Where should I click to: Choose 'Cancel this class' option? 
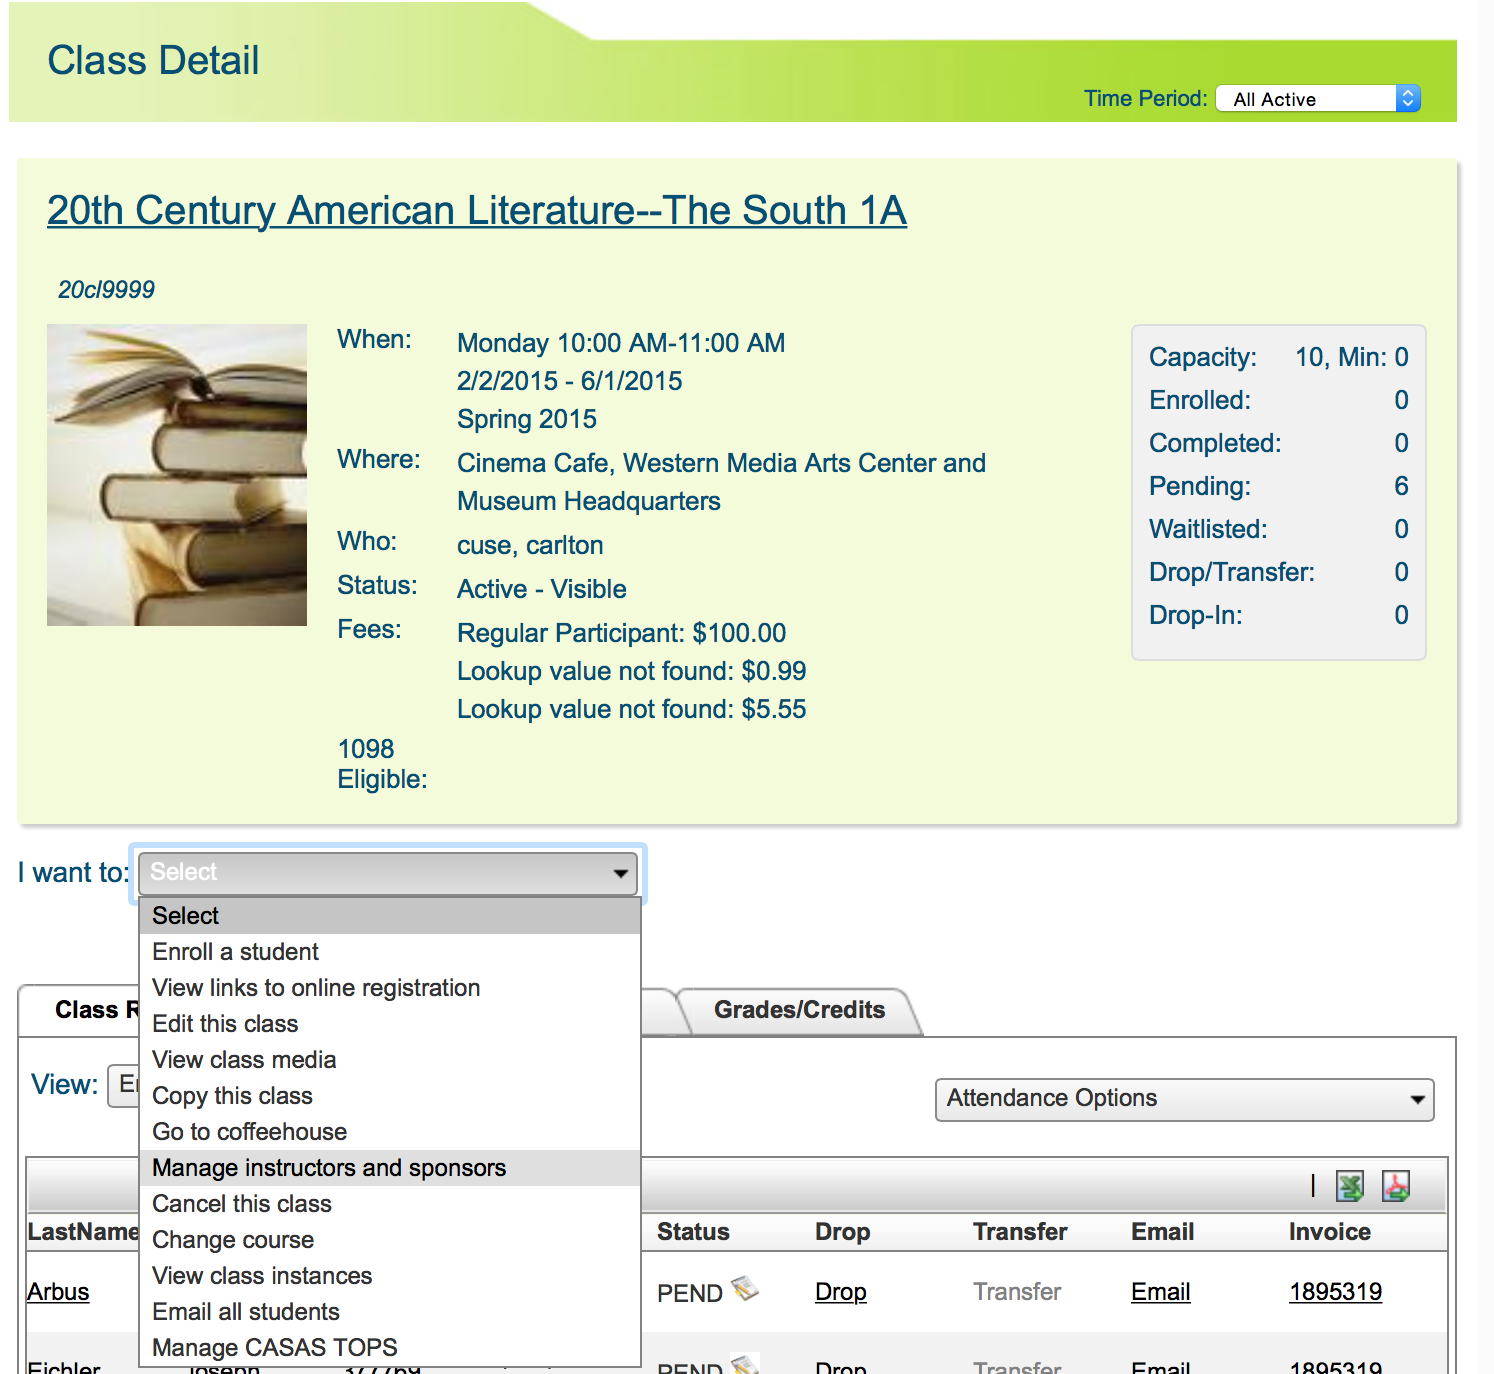[x=242, y=1204]
